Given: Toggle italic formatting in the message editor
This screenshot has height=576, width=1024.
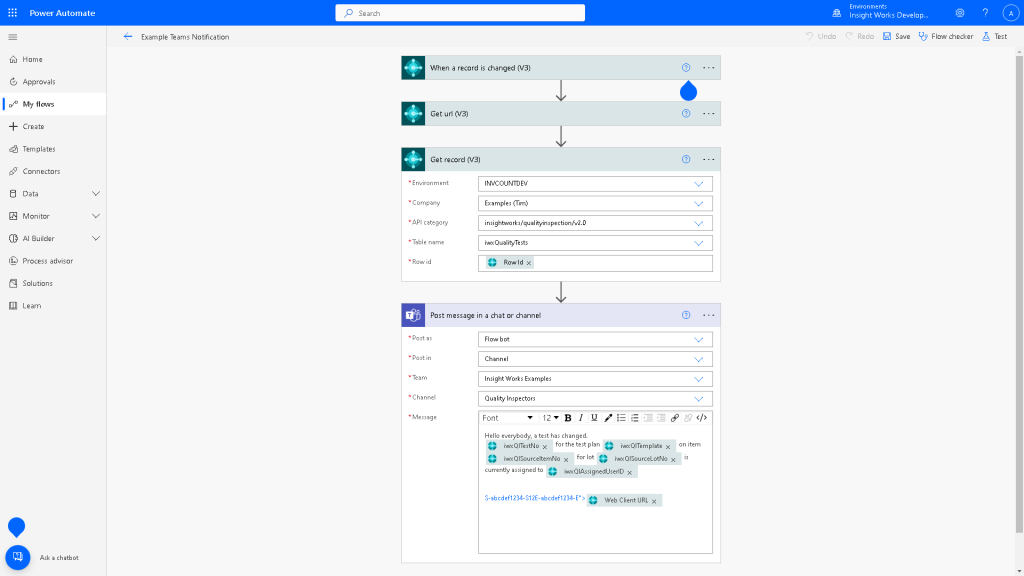Looking at the screenshot, I should (x=581, y=418).
